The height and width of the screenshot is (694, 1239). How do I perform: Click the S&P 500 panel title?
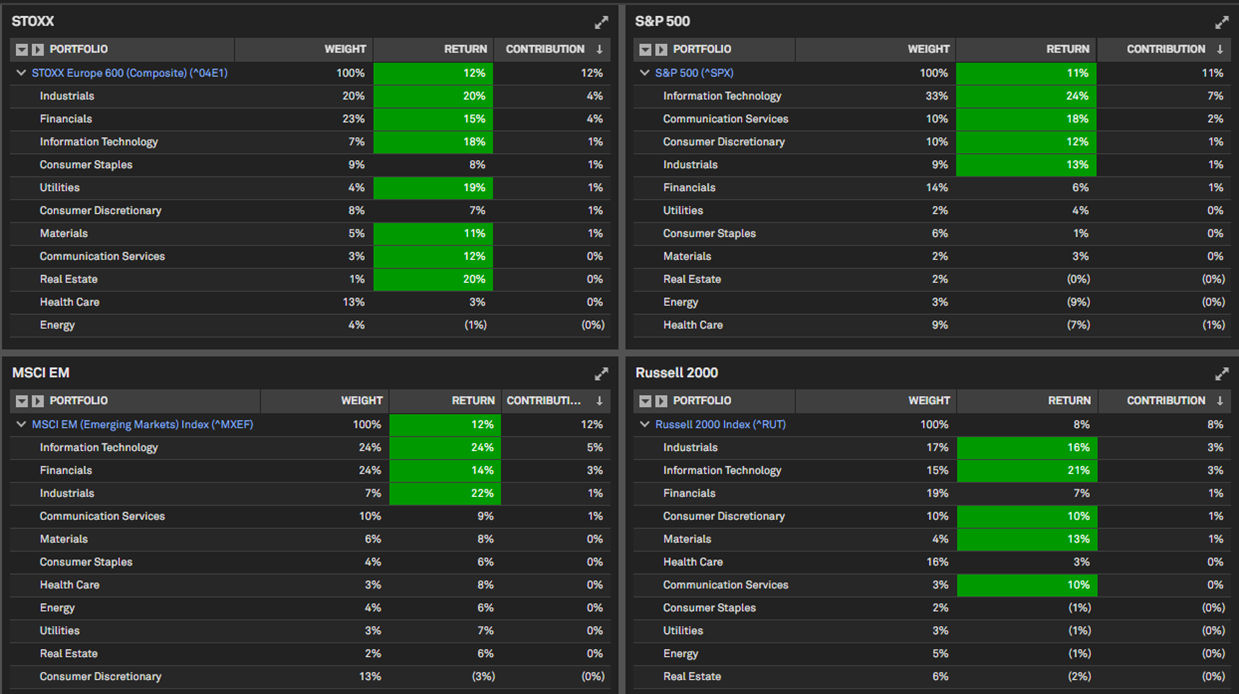[x=662, y=22]
